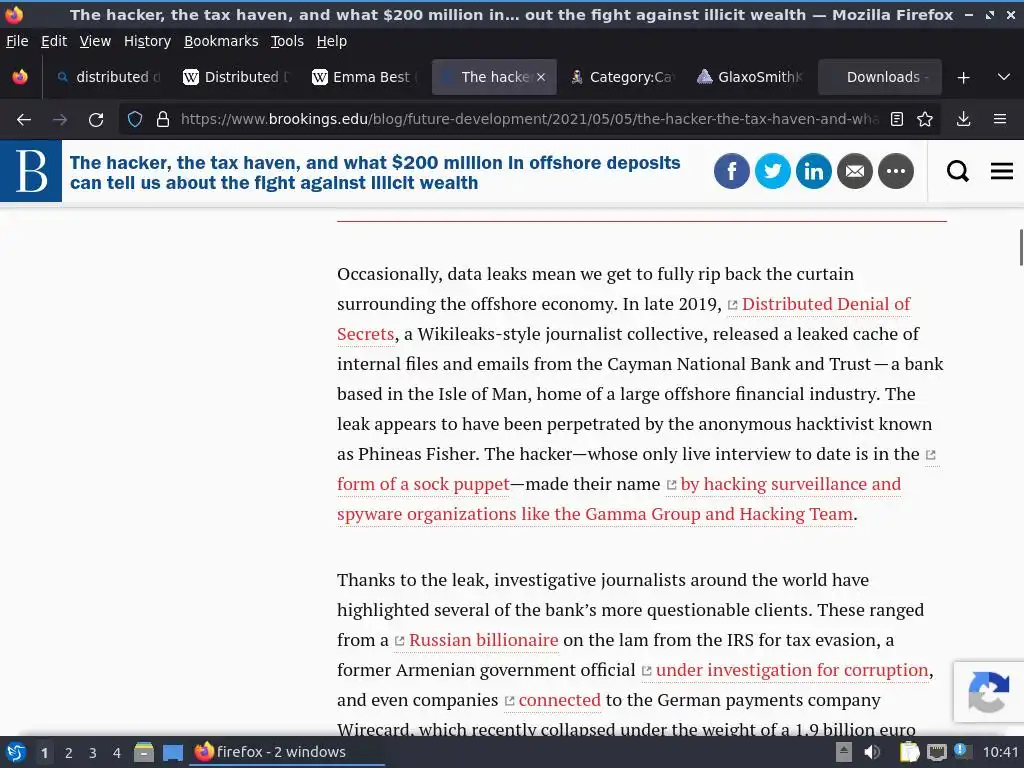Open the History menu

(x=147, y=41)
